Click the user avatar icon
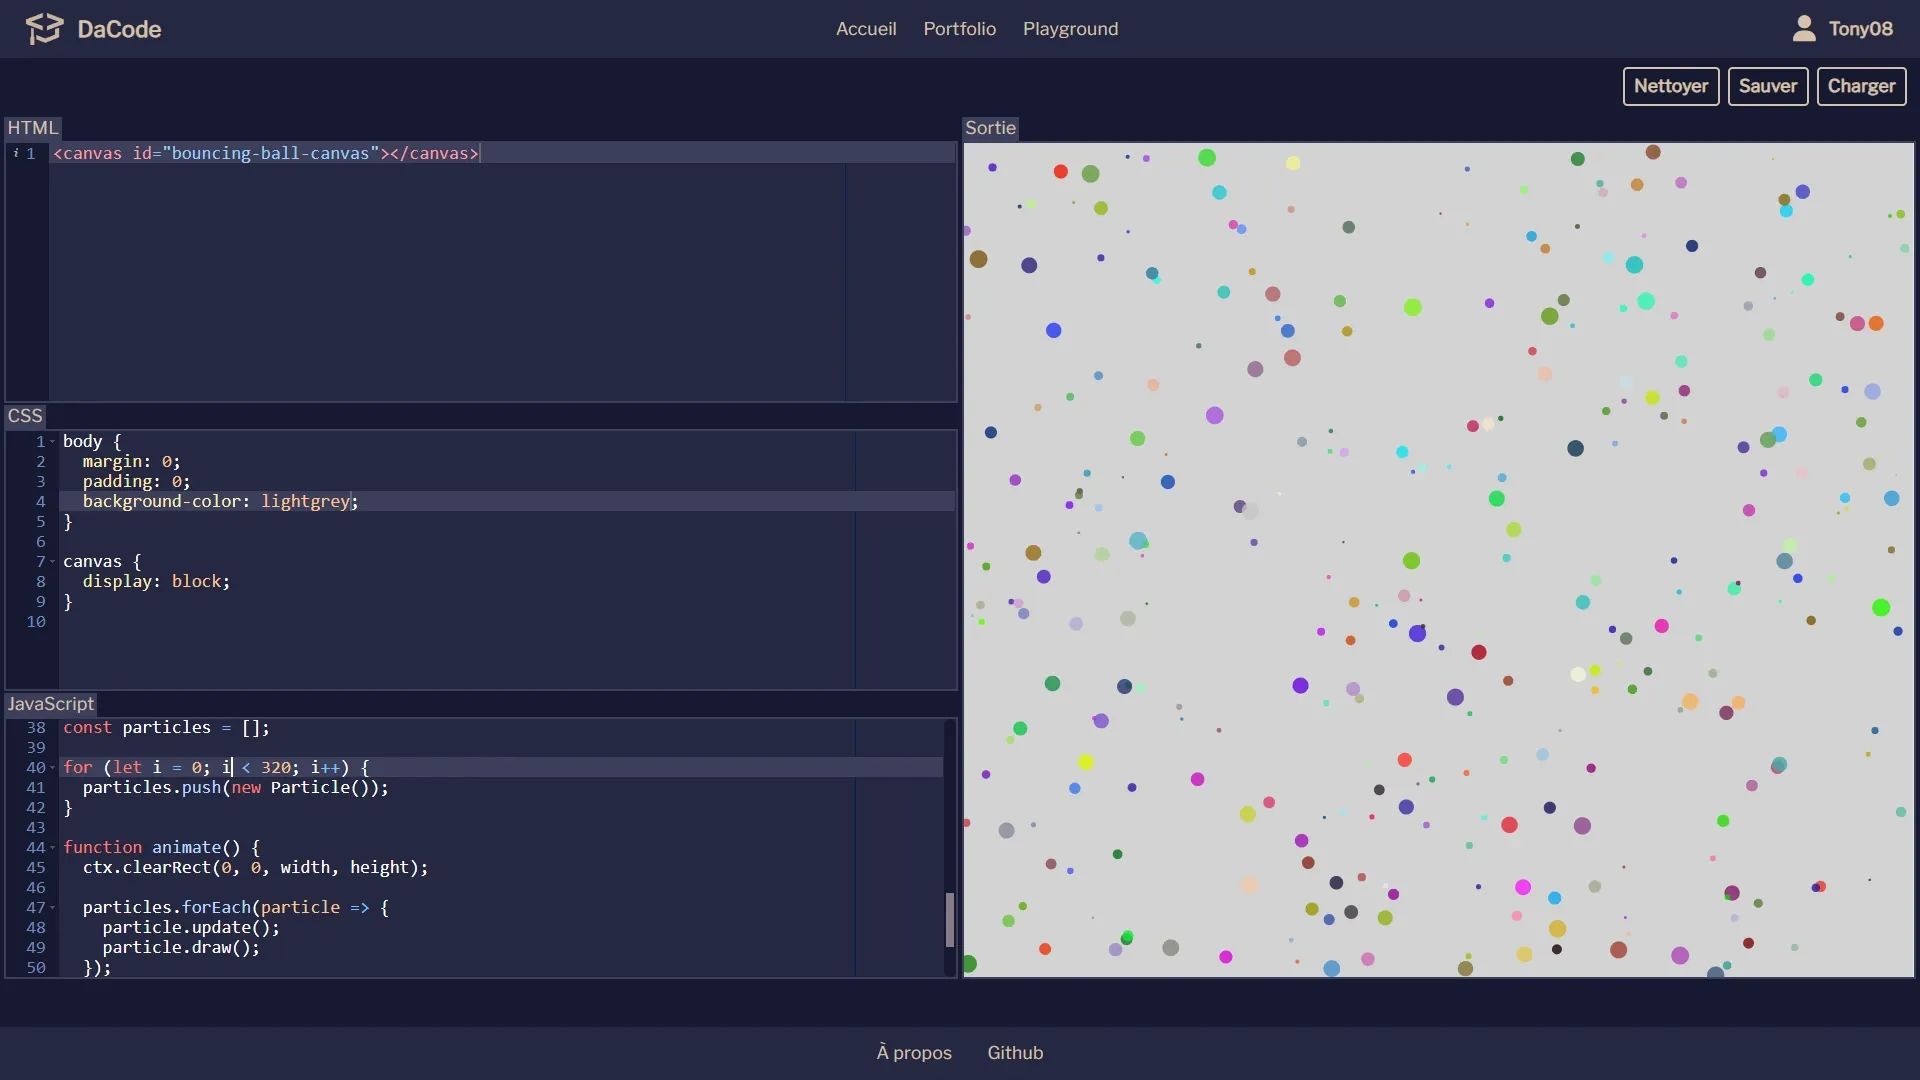1920x1080 pixels. (x=1803, y=29)
